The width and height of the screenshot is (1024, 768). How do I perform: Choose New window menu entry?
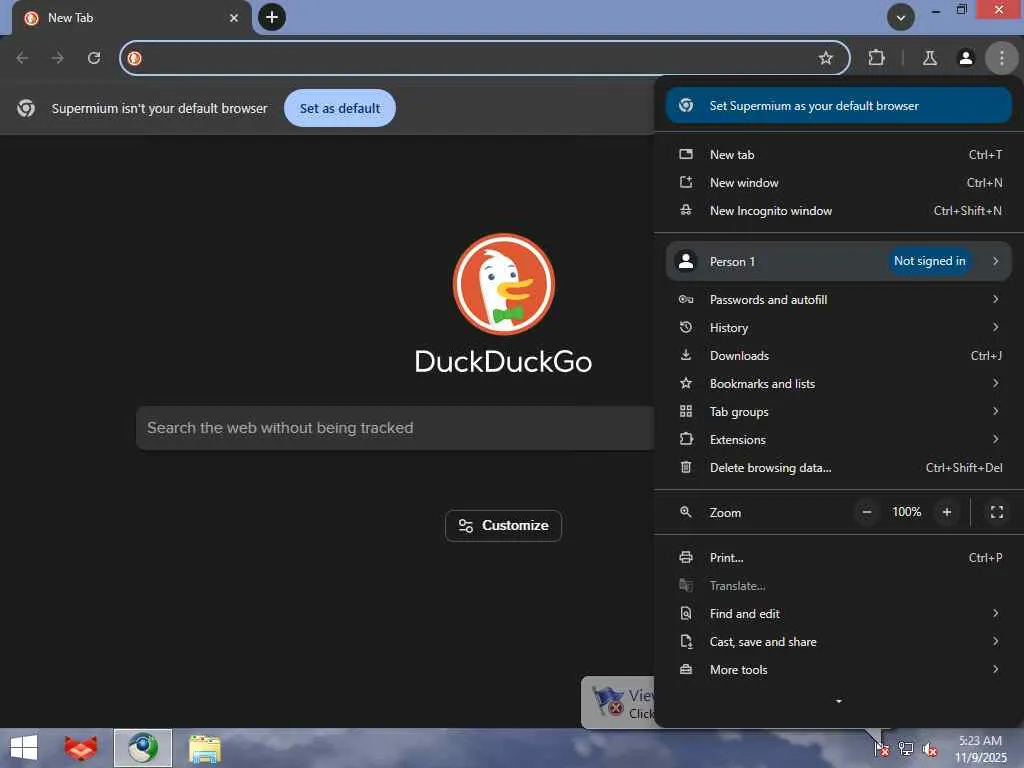pyautogui.click(x=839, y=183)
